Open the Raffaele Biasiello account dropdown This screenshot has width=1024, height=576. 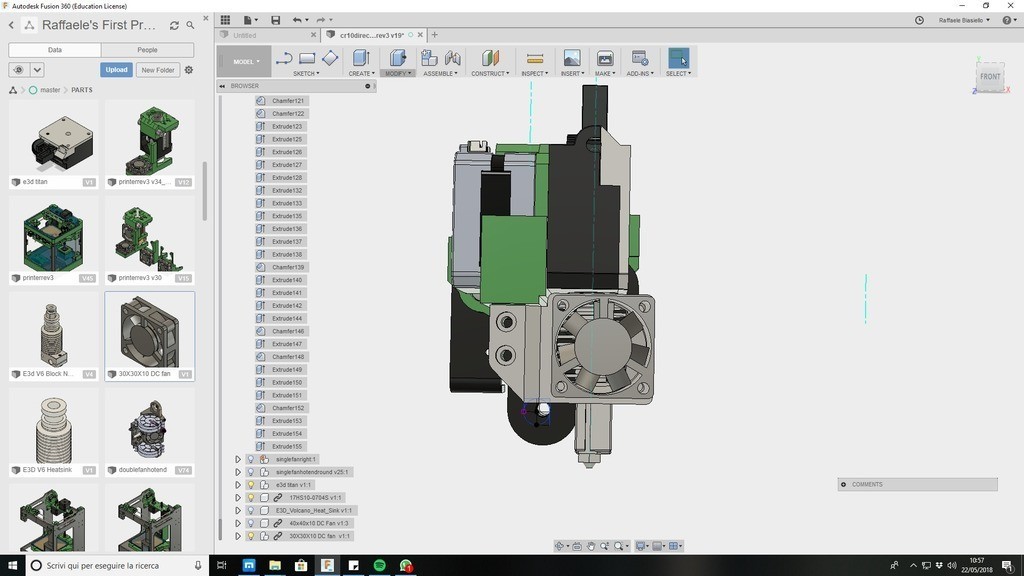pyautogui.click(x=964, y=20)
